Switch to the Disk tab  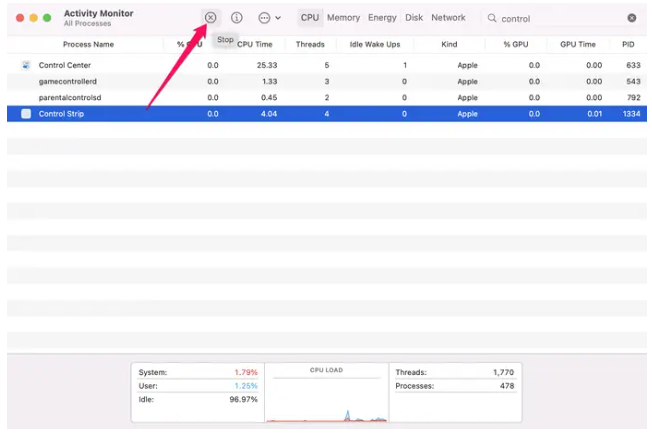[x=414, y=17]
